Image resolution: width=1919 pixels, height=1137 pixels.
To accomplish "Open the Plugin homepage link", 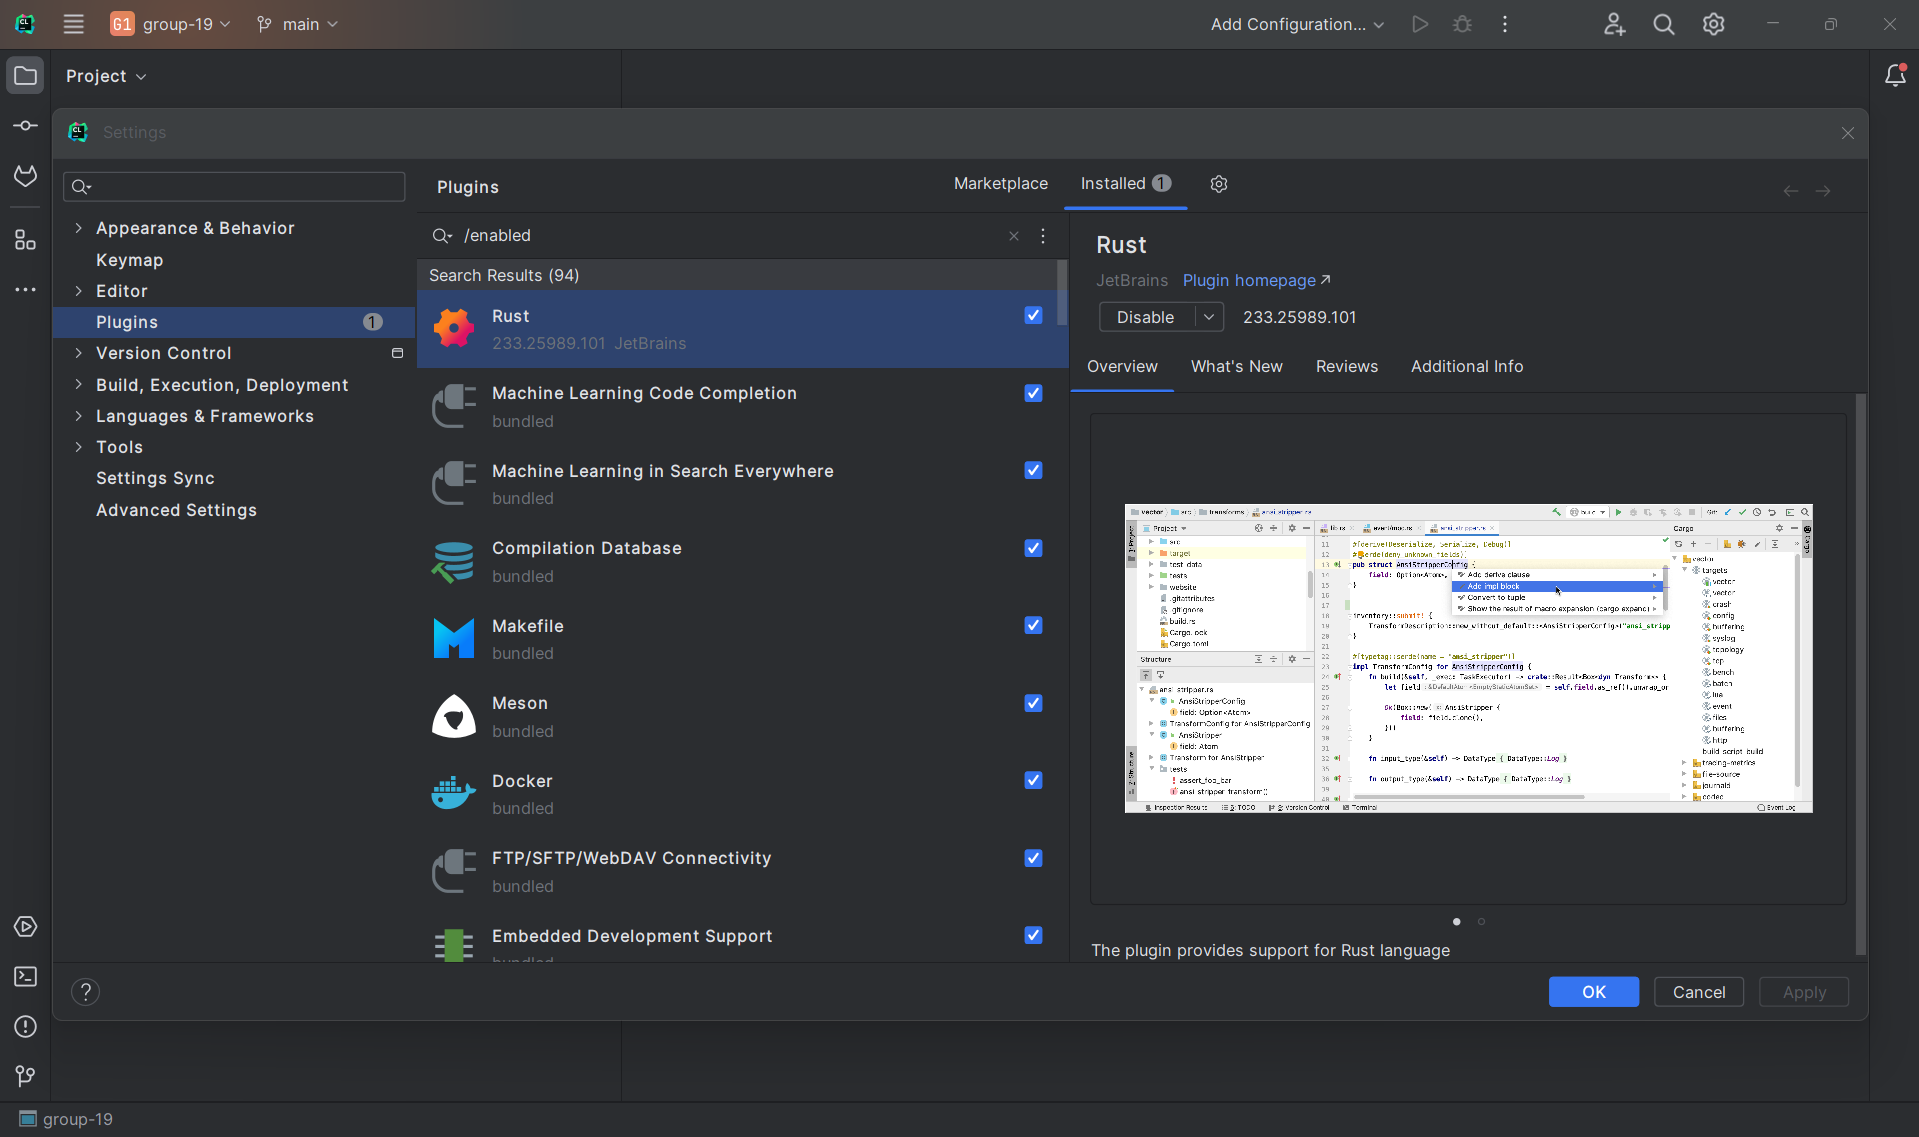I will (x=1257, y=281).
